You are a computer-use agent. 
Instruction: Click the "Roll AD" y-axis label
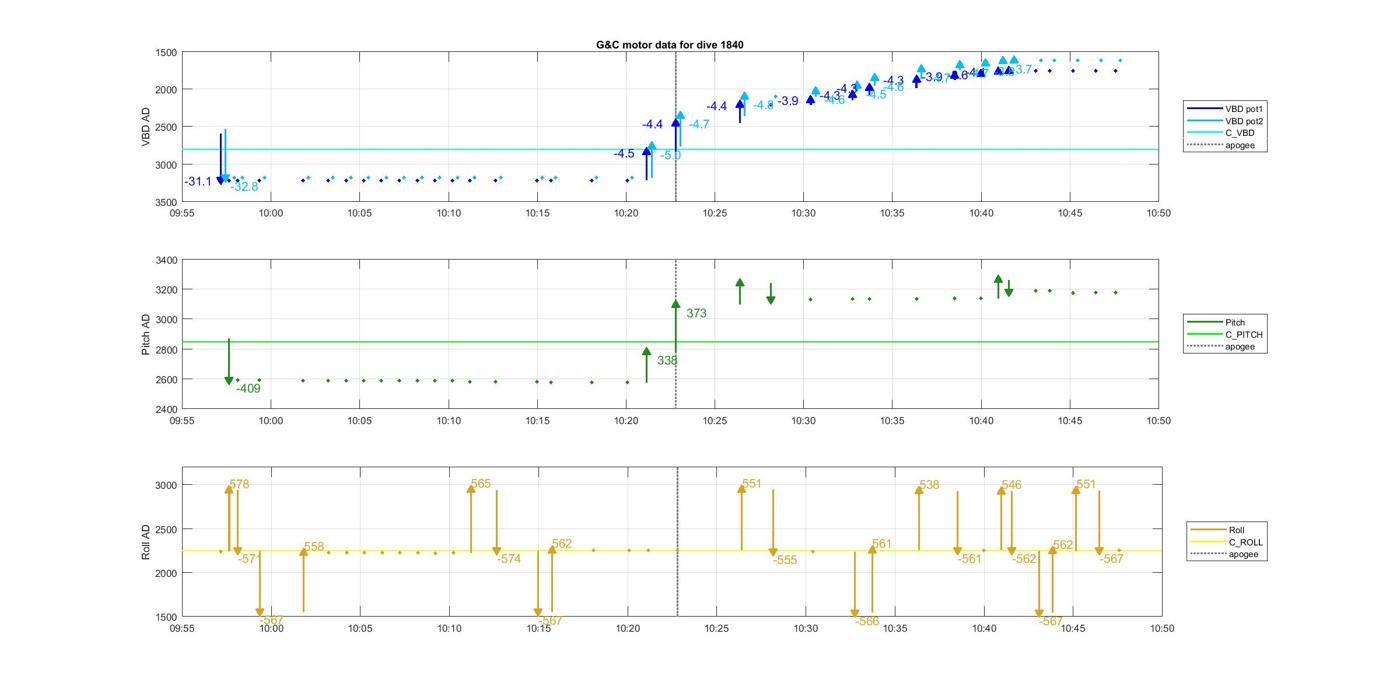point(146,541)
